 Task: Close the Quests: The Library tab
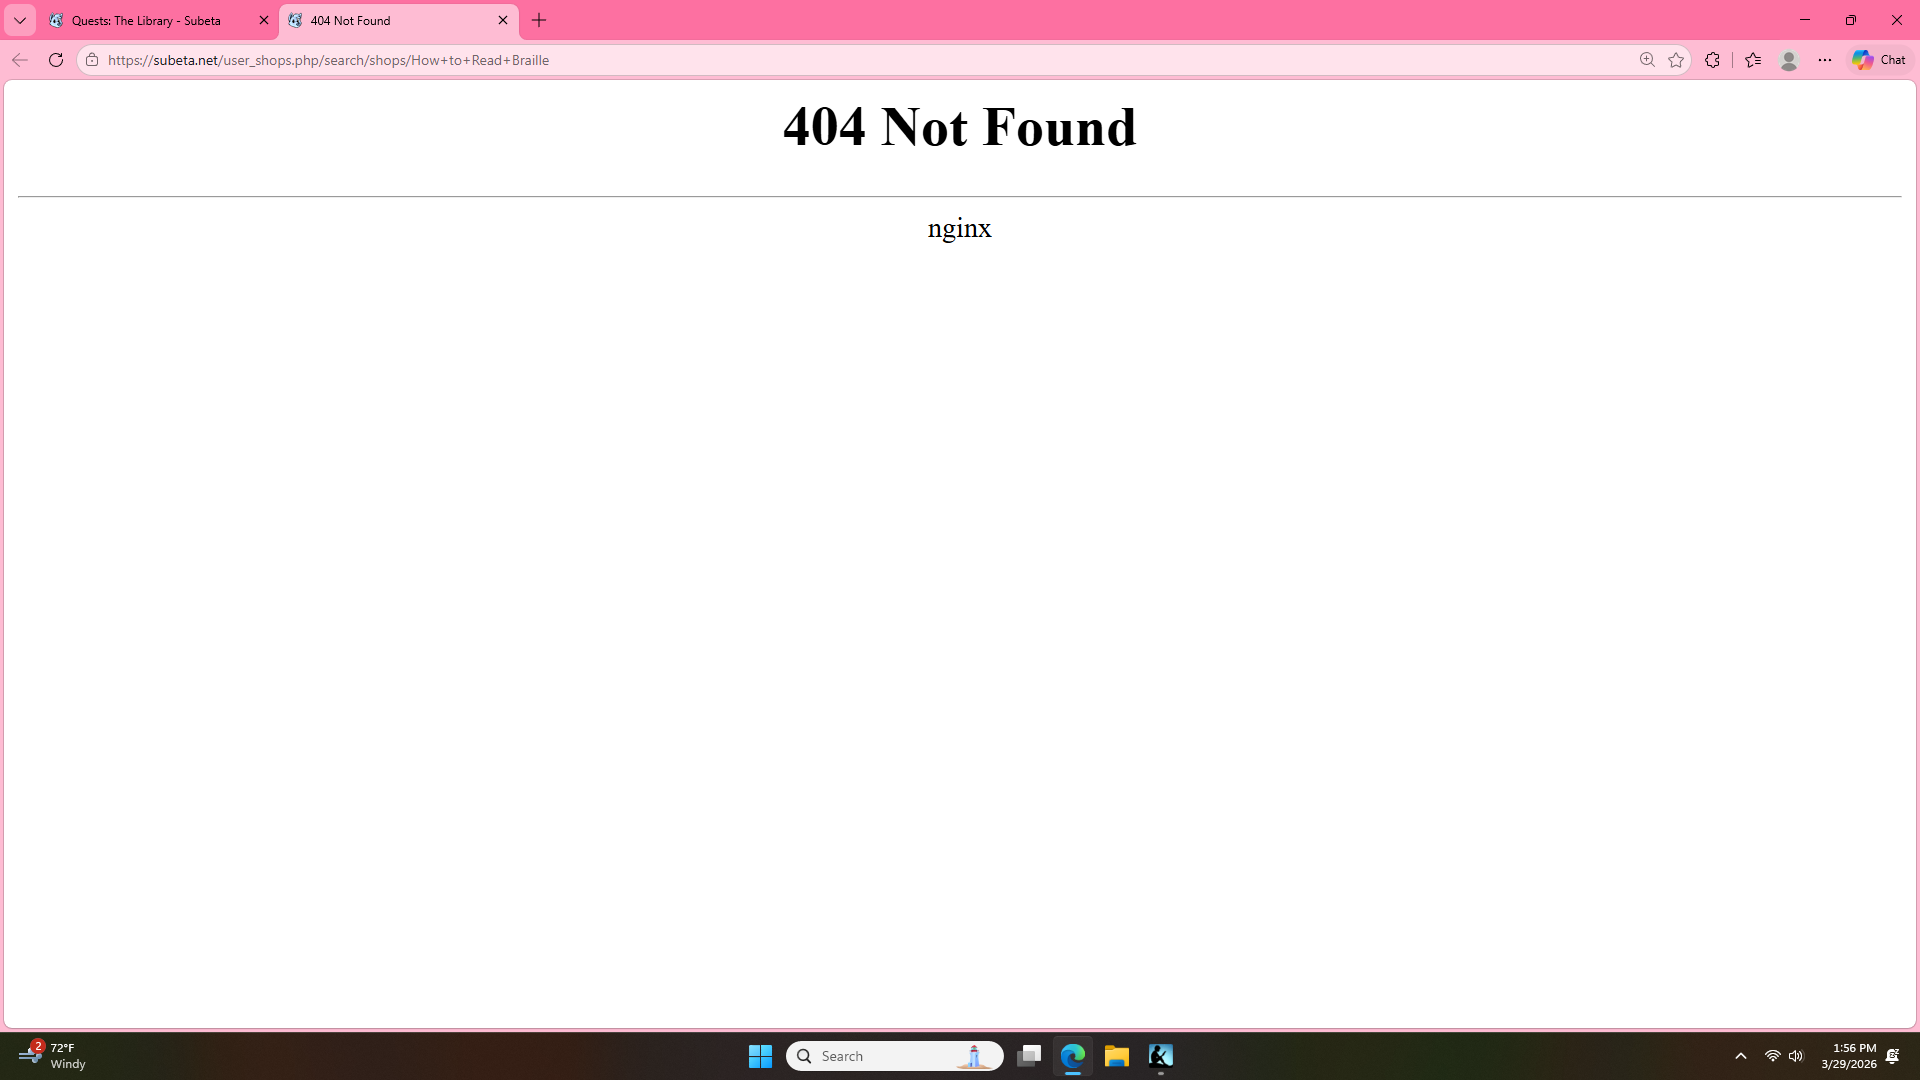[x=264, y=20]
